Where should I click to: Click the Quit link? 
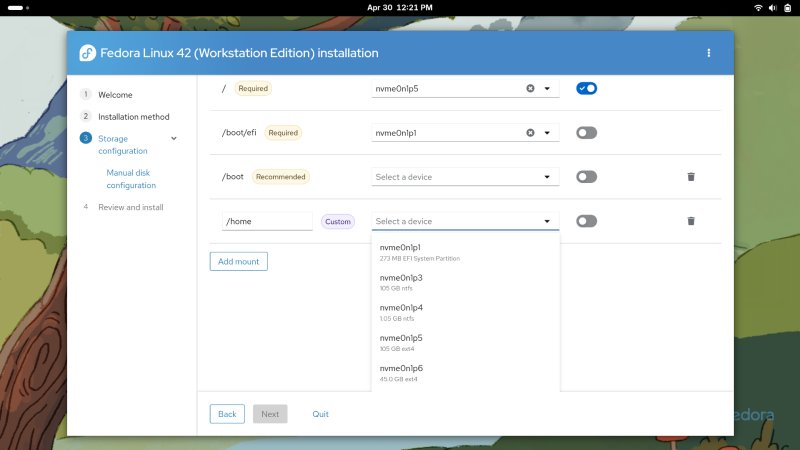[x=320, y=414]
